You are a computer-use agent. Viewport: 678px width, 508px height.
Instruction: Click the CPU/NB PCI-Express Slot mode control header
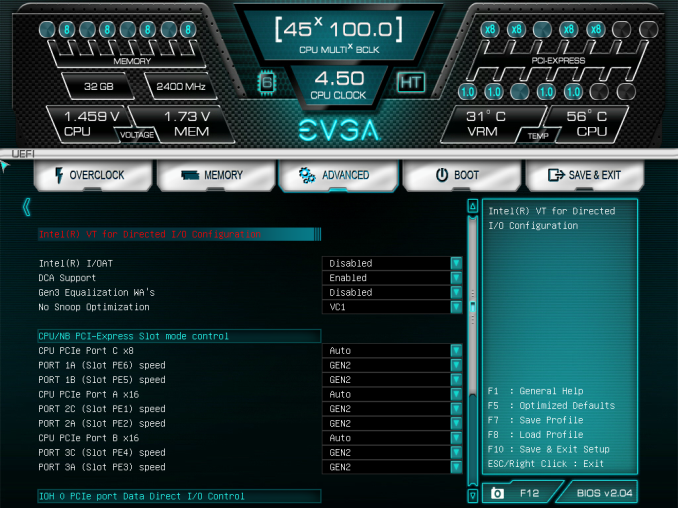(x=179, y=336)
